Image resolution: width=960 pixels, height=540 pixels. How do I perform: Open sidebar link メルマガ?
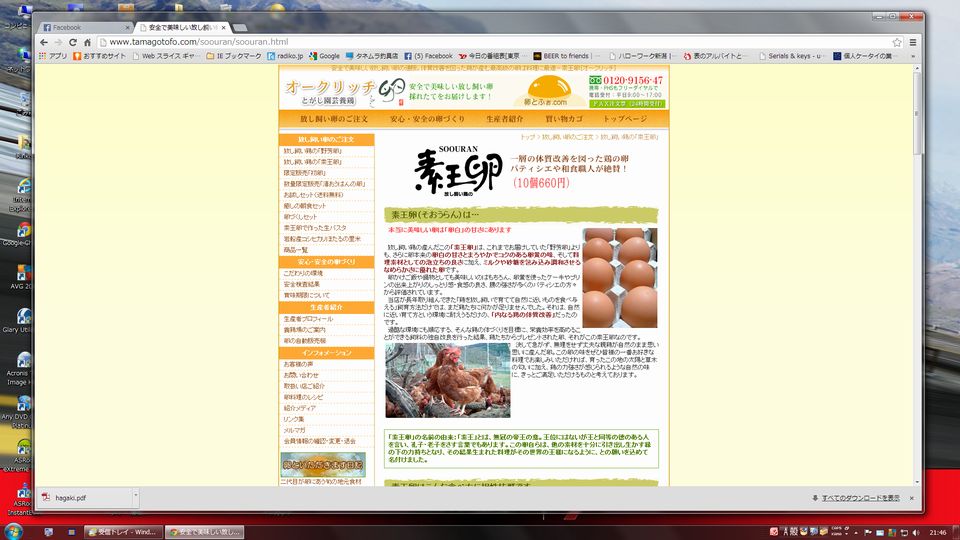point(294,430)
